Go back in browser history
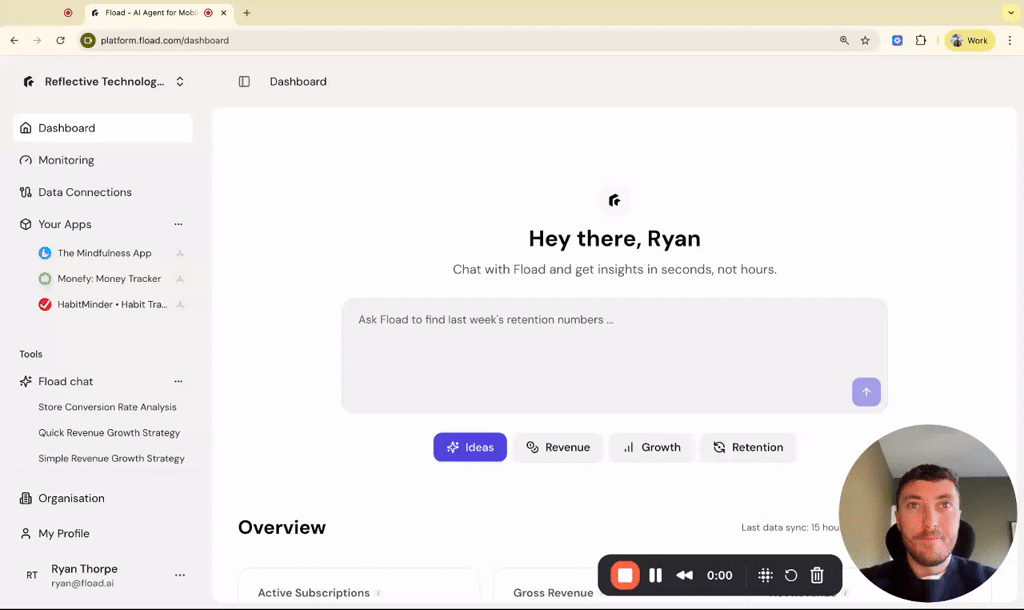This screenshot has height=610, width=1024. [14, 40]
